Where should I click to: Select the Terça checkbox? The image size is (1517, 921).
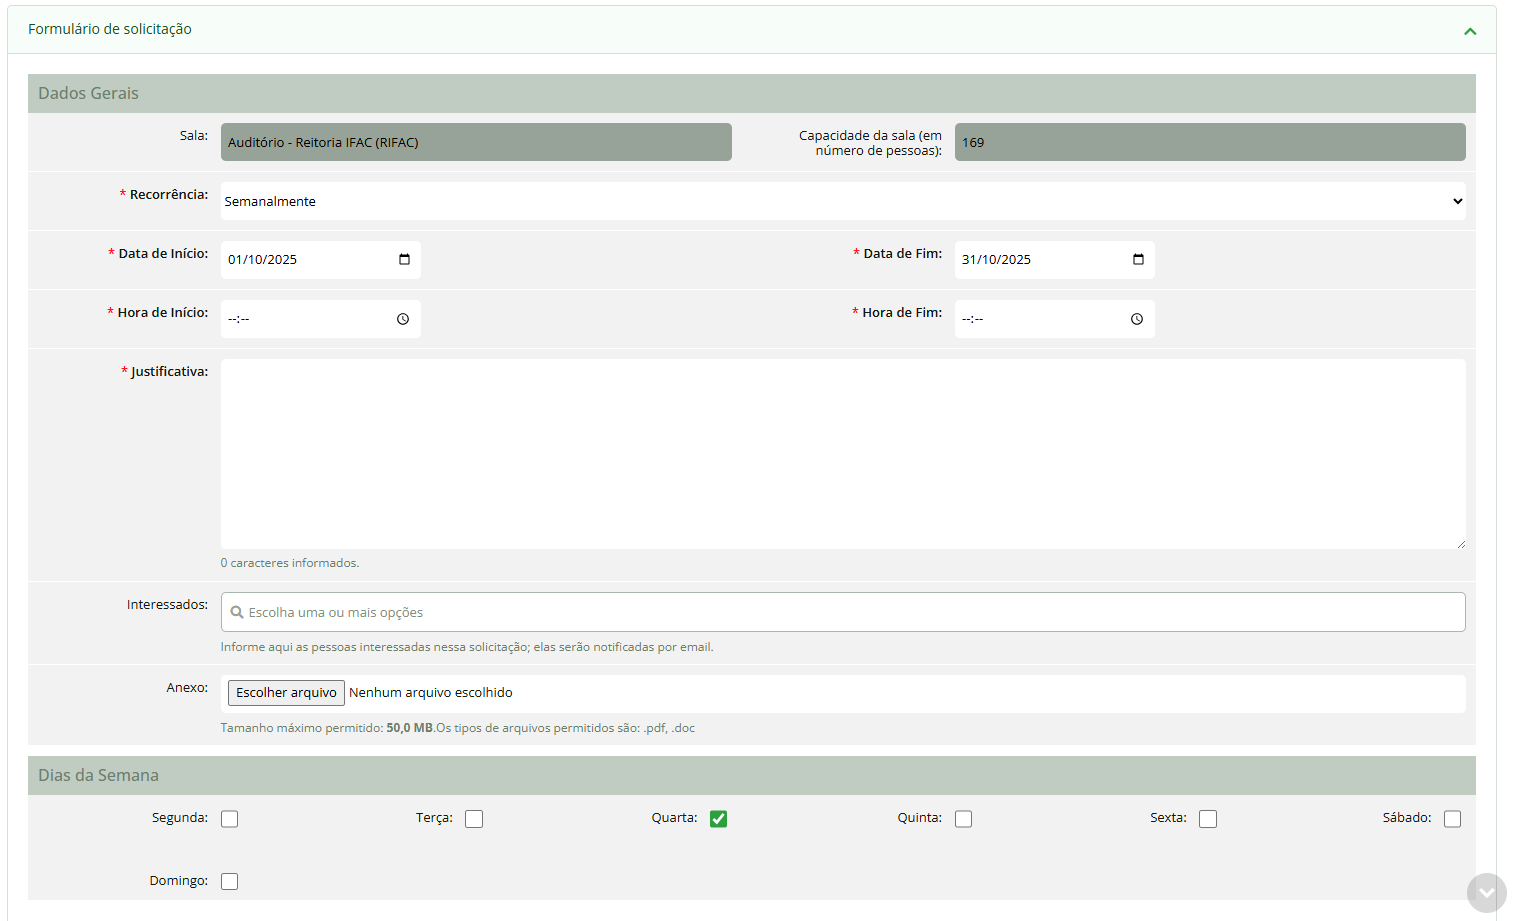coord(474,819)
